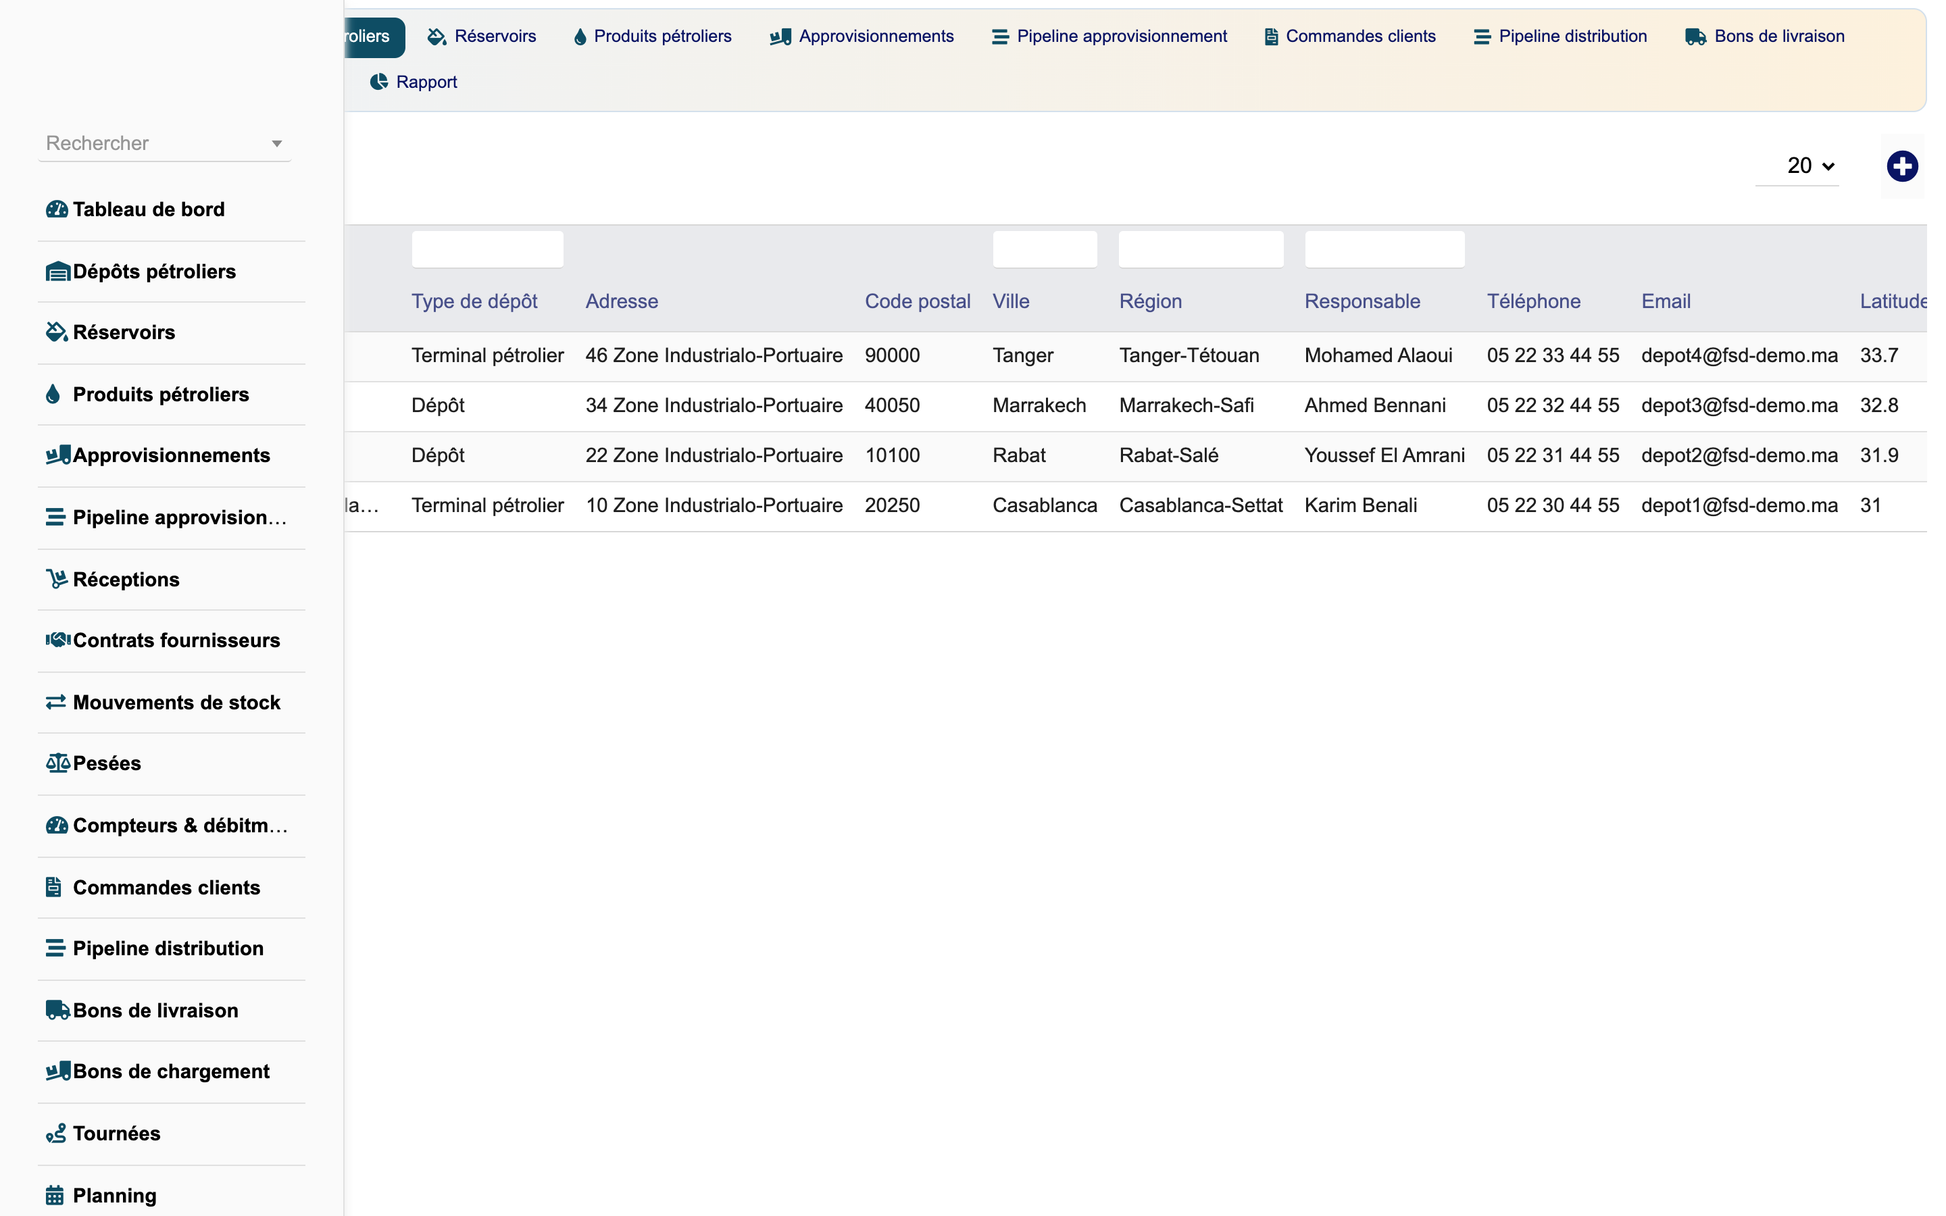Click Bons de chargement loading icon

[58, 1071]
